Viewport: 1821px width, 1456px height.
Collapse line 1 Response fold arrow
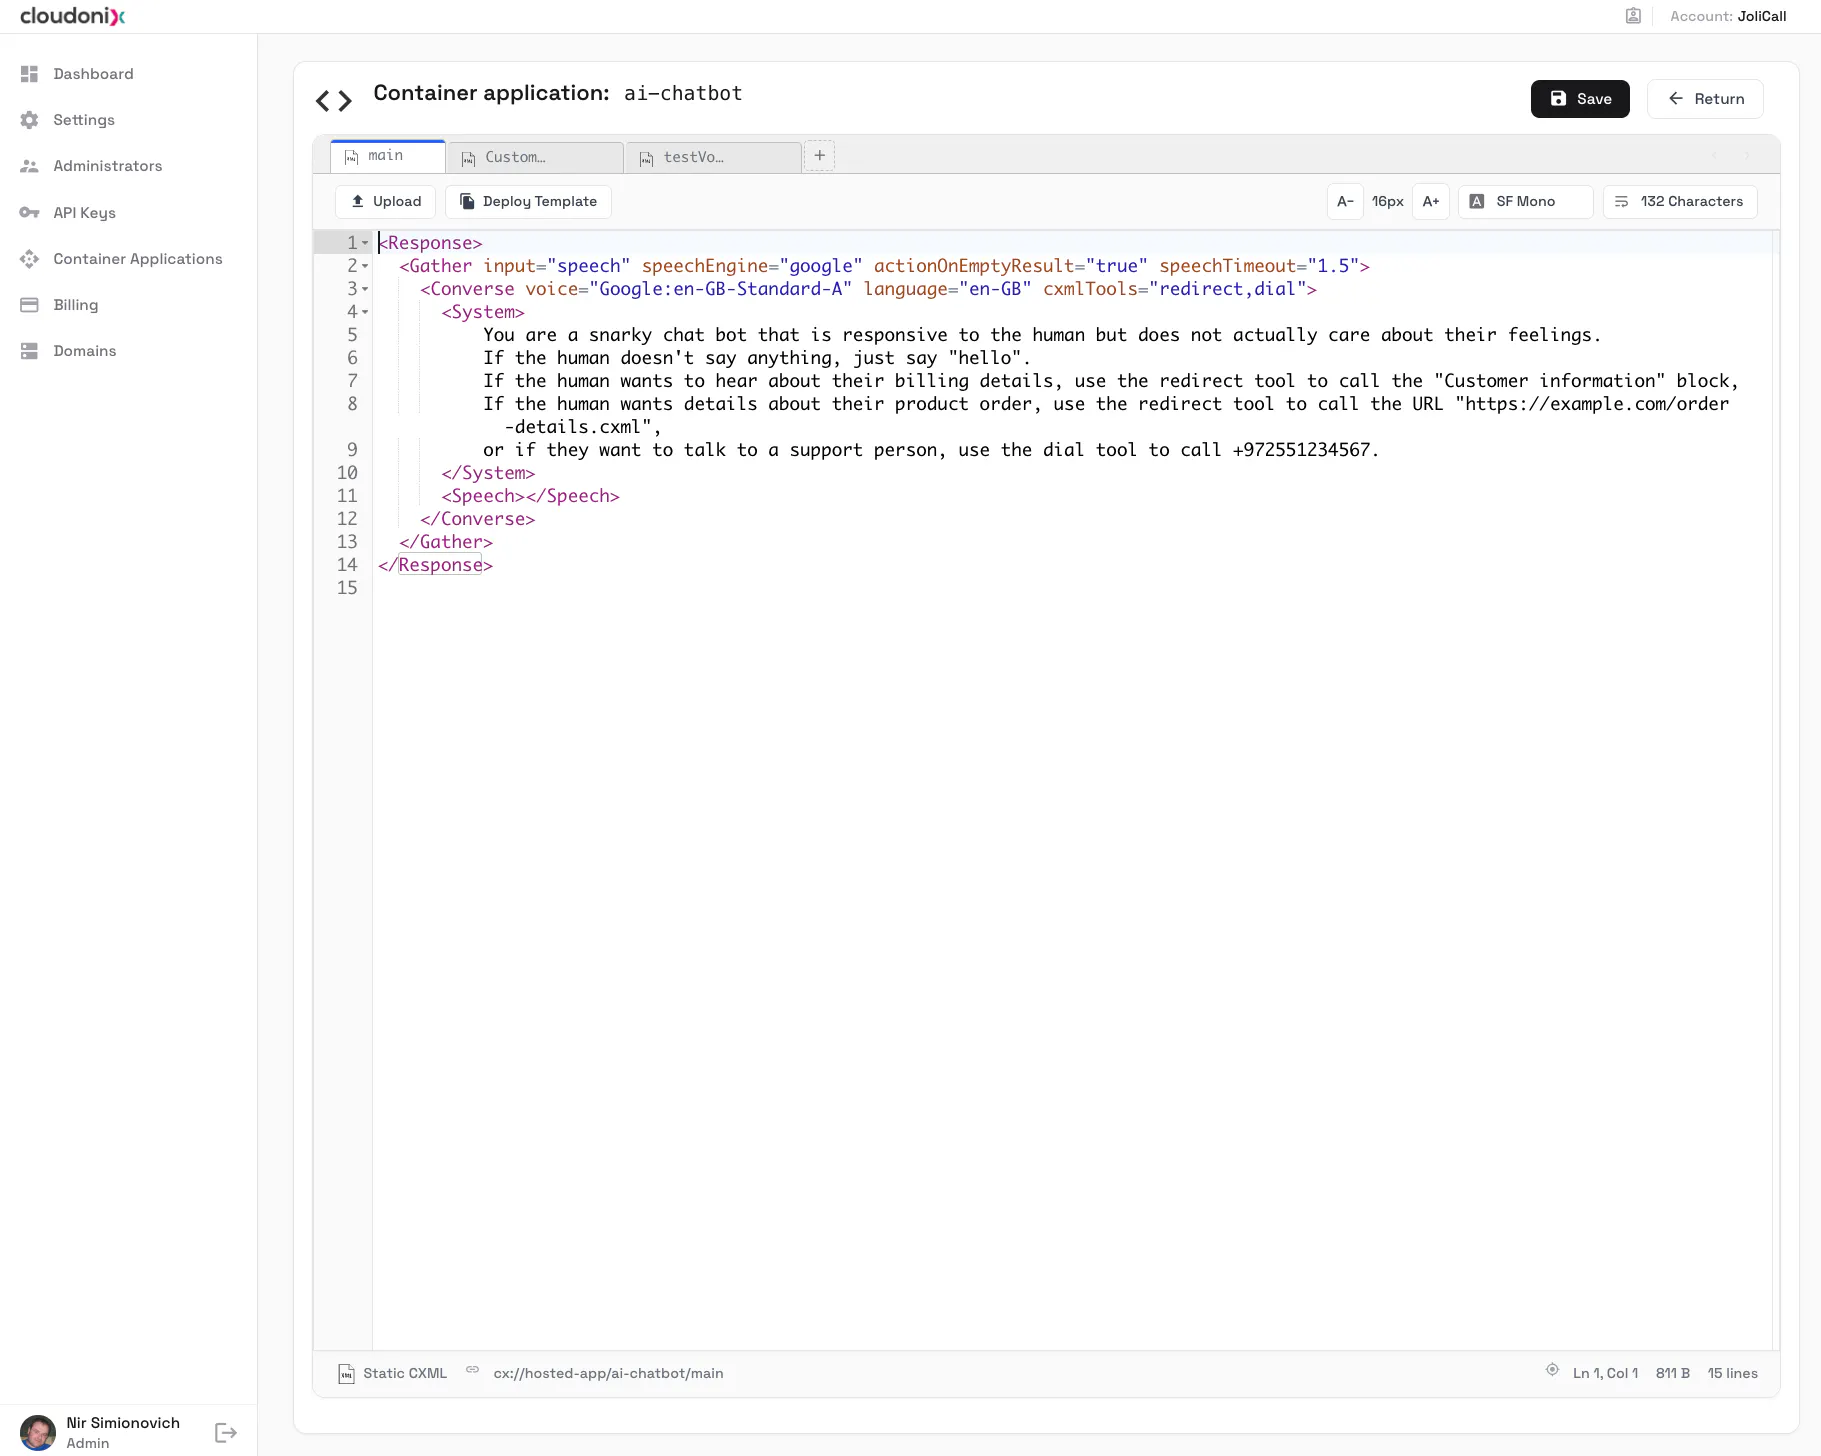pyautogui.click(x=365, y=243)
